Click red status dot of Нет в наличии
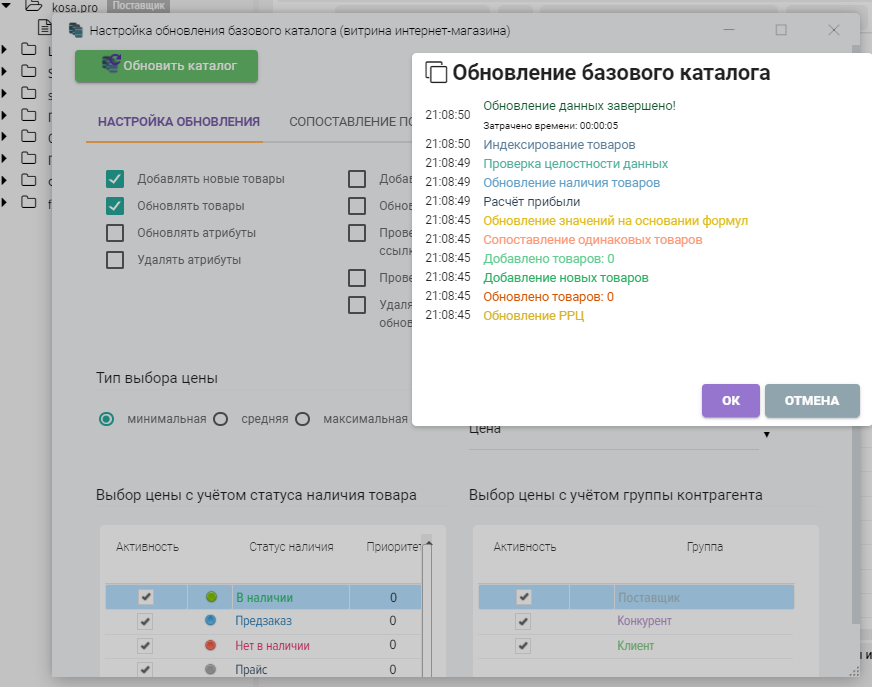The height and width of the screenshot is (687, 872). tap(211, 645)
